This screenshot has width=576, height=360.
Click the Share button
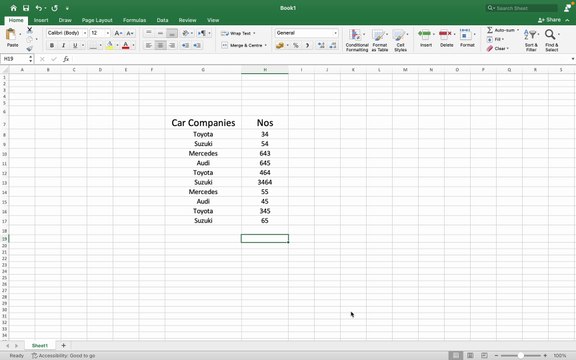click(x=550, y=20)
